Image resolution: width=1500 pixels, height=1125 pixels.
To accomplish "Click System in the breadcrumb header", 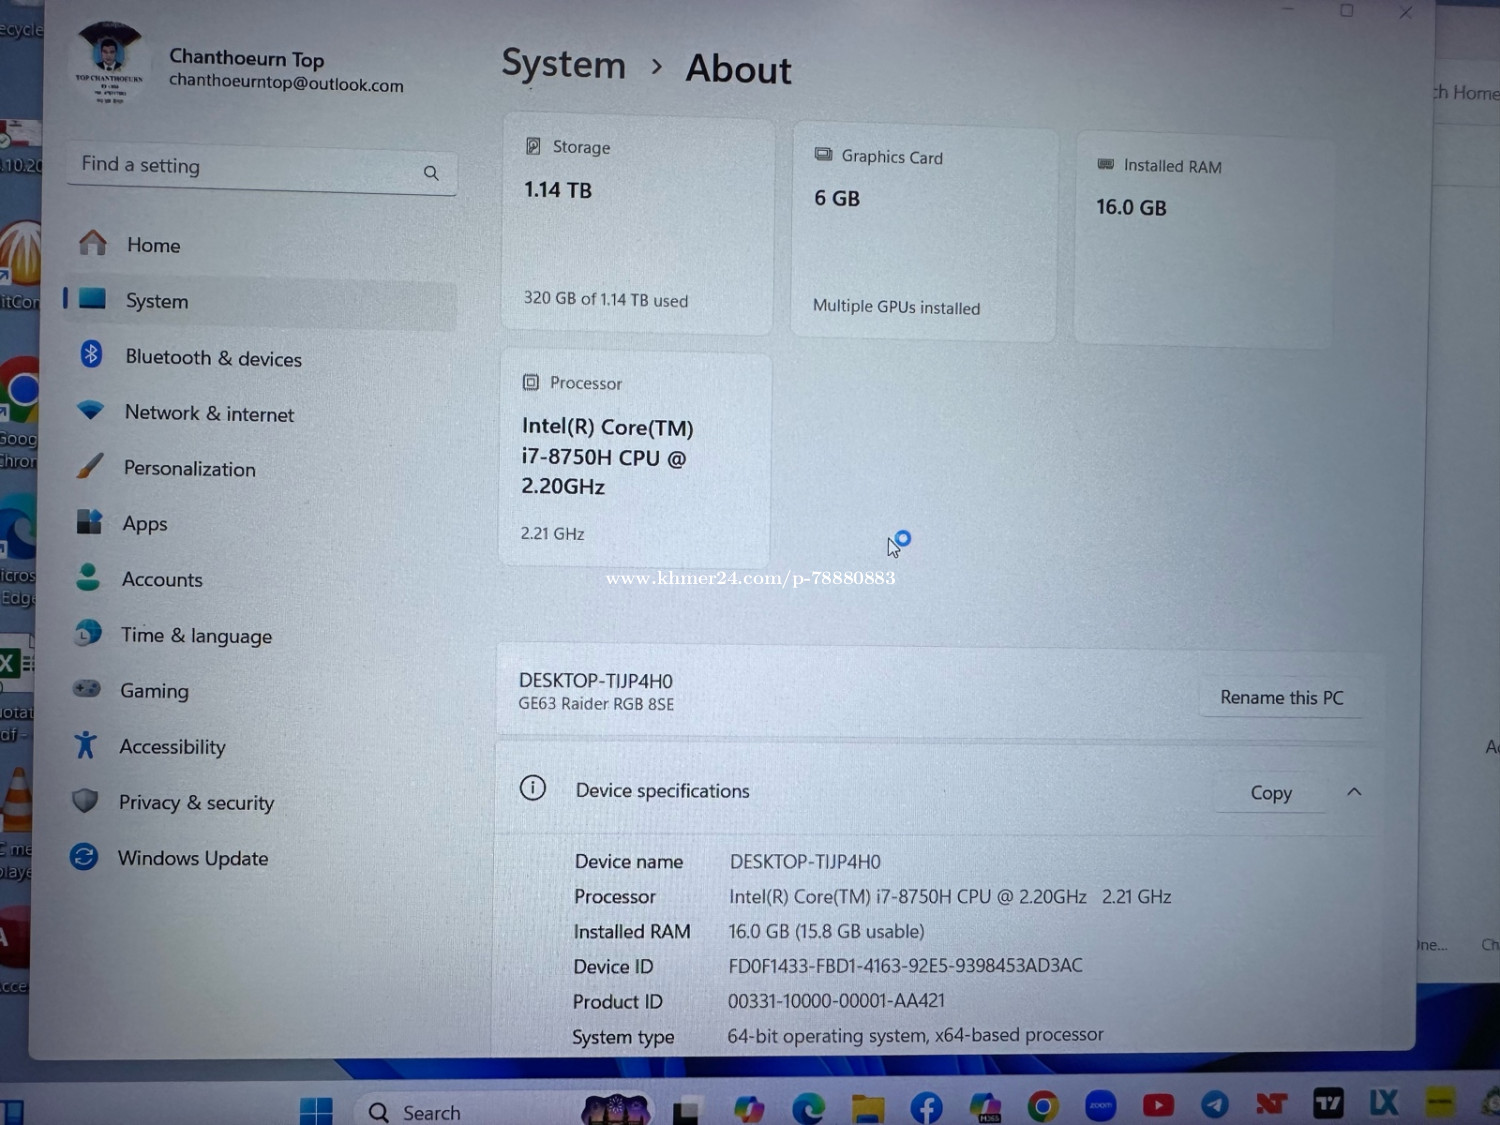I will pyautogui.click(x=563, y=65).
